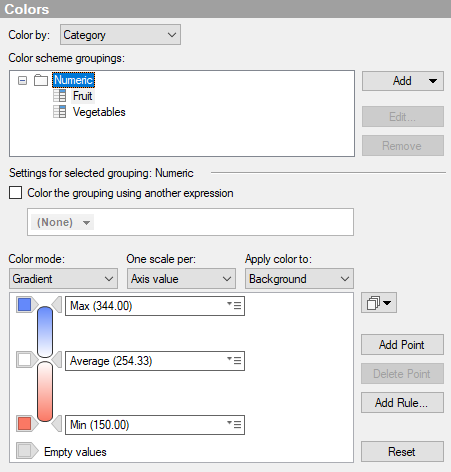Click the Empty values color marker
The image size is (451, 472).
(27, 451)
